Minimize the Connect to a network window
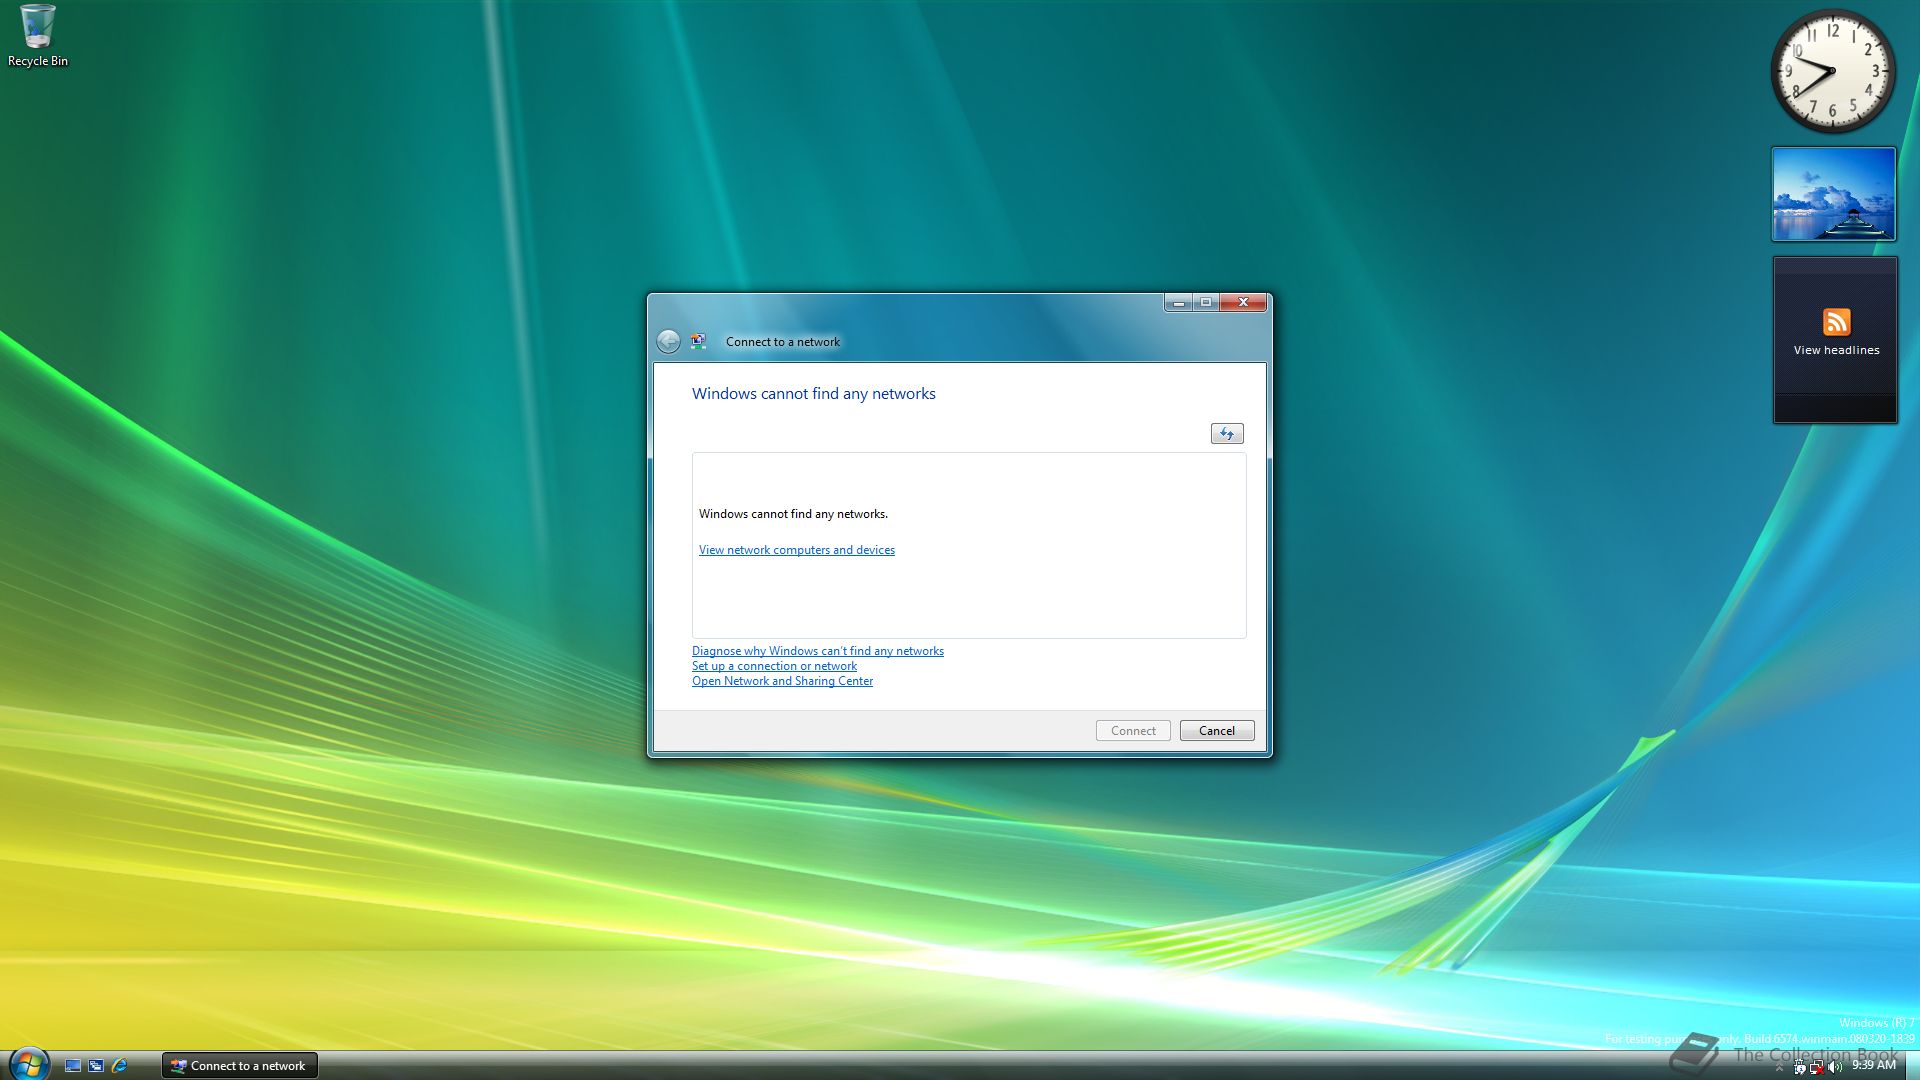The height and width of the screenshot is (1080, 1920). pyautogui.click(x=1179, y=302)
